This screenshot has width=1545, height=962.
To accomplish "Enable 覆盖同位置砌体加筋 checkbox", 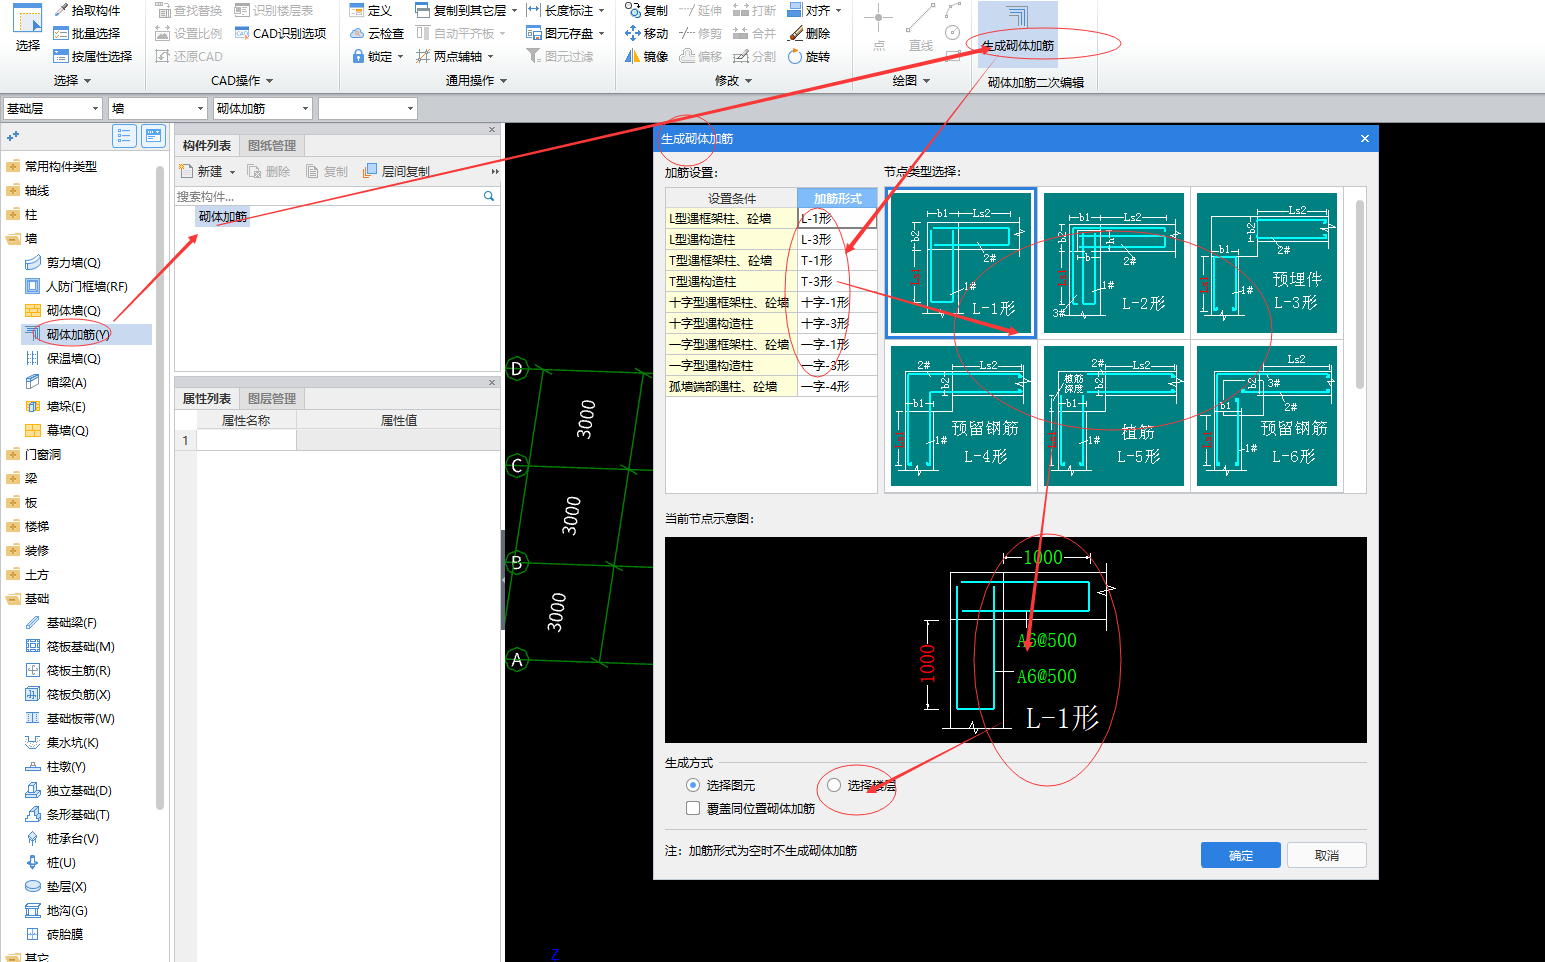I will coord(693,808).
